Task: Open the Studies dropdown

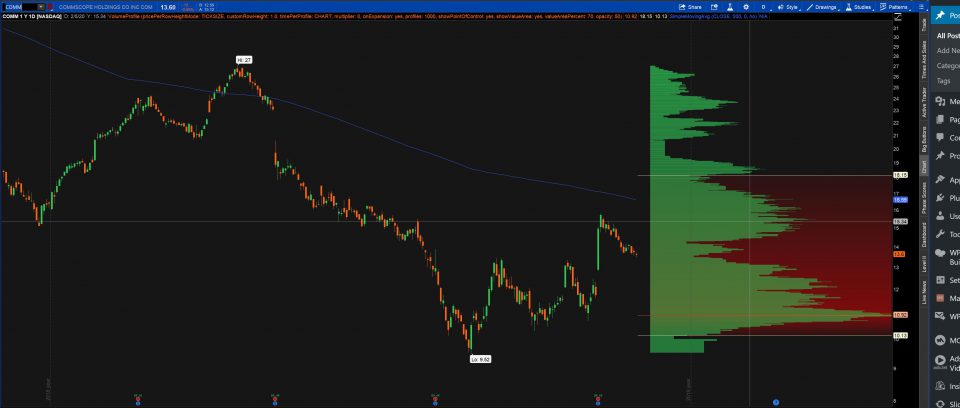Action: (859, 7)
